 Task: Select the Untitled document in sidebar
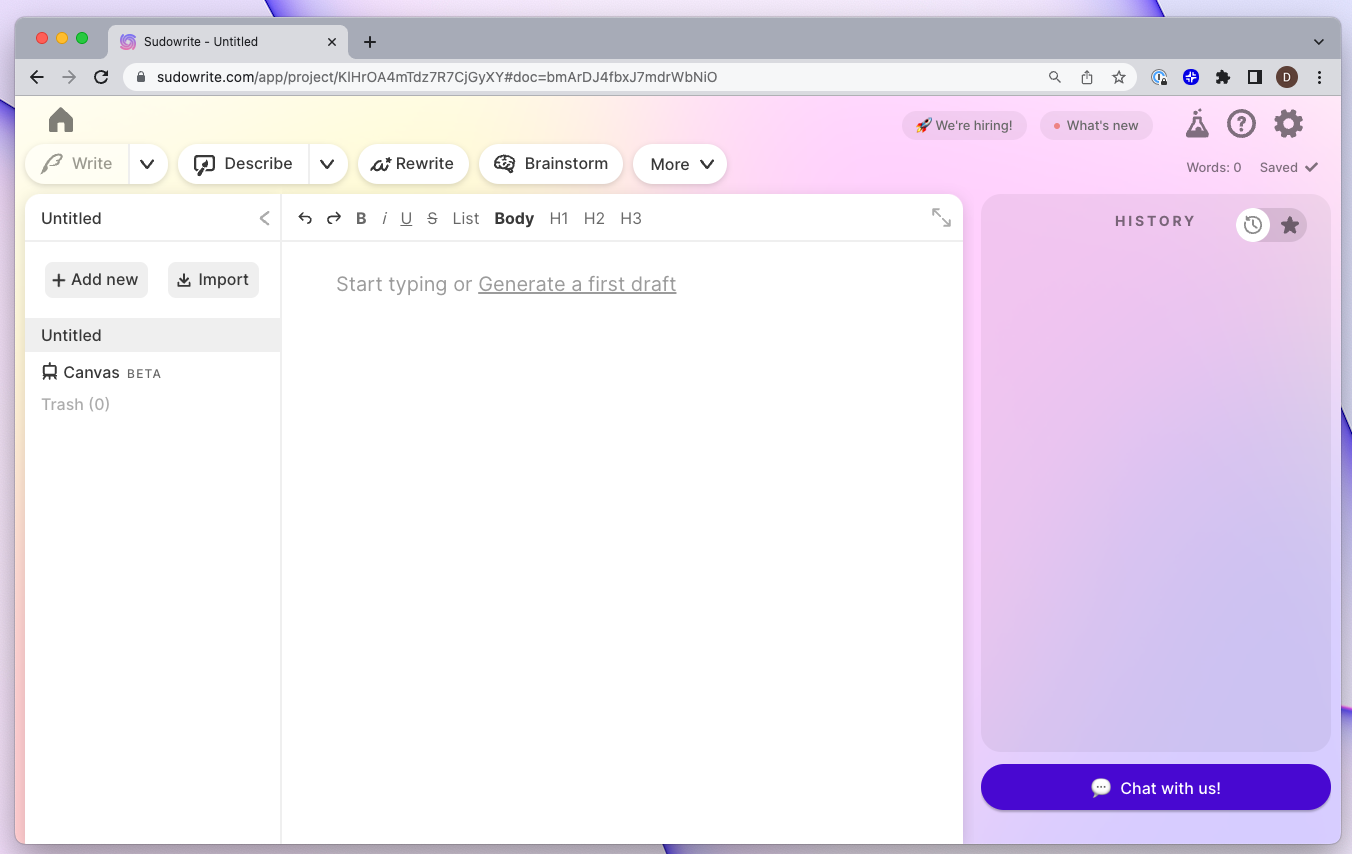point(153,335)
